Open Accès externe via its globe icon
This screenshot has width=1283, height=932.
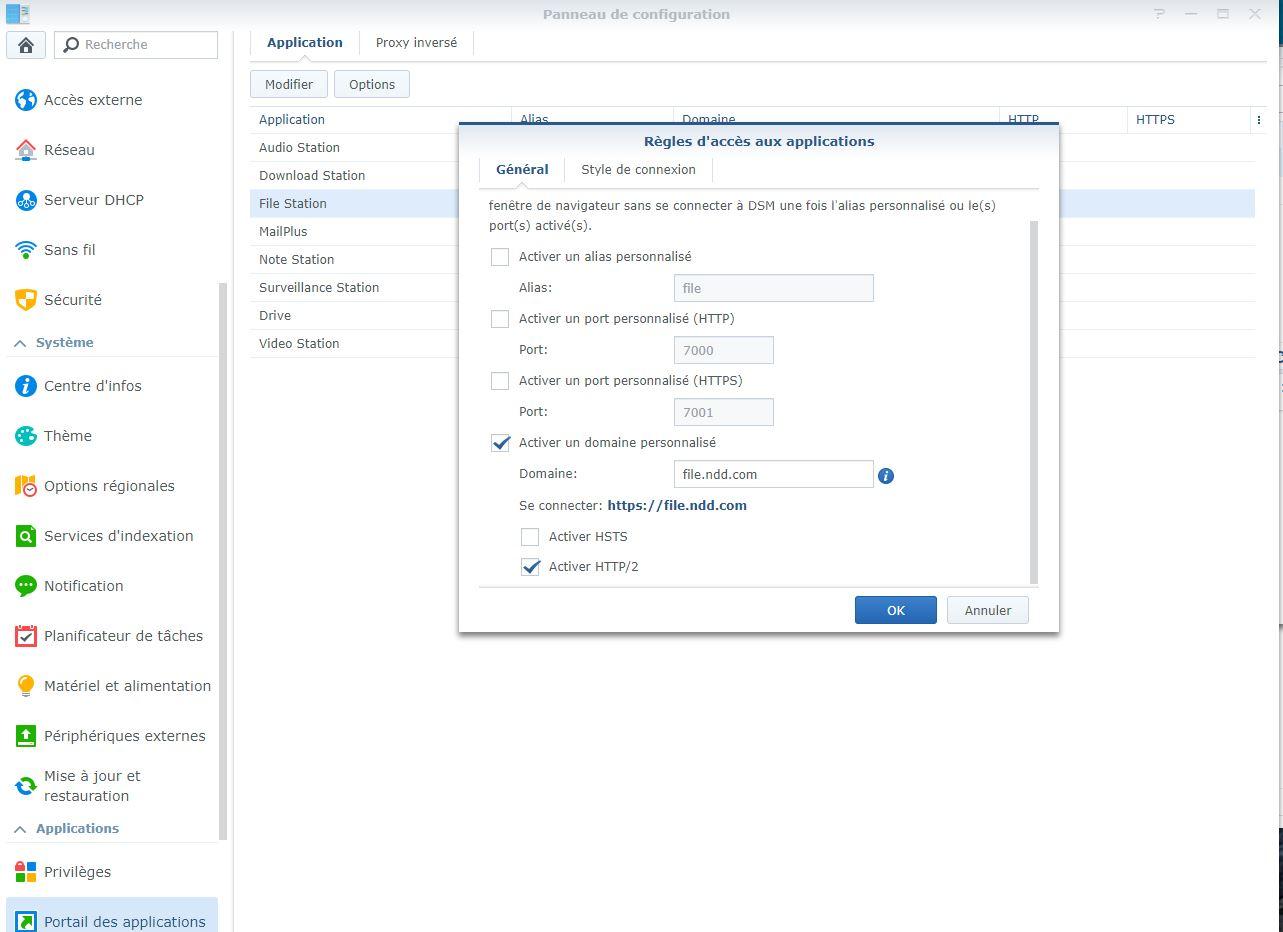pyautogui.click(x=26, y=100)
